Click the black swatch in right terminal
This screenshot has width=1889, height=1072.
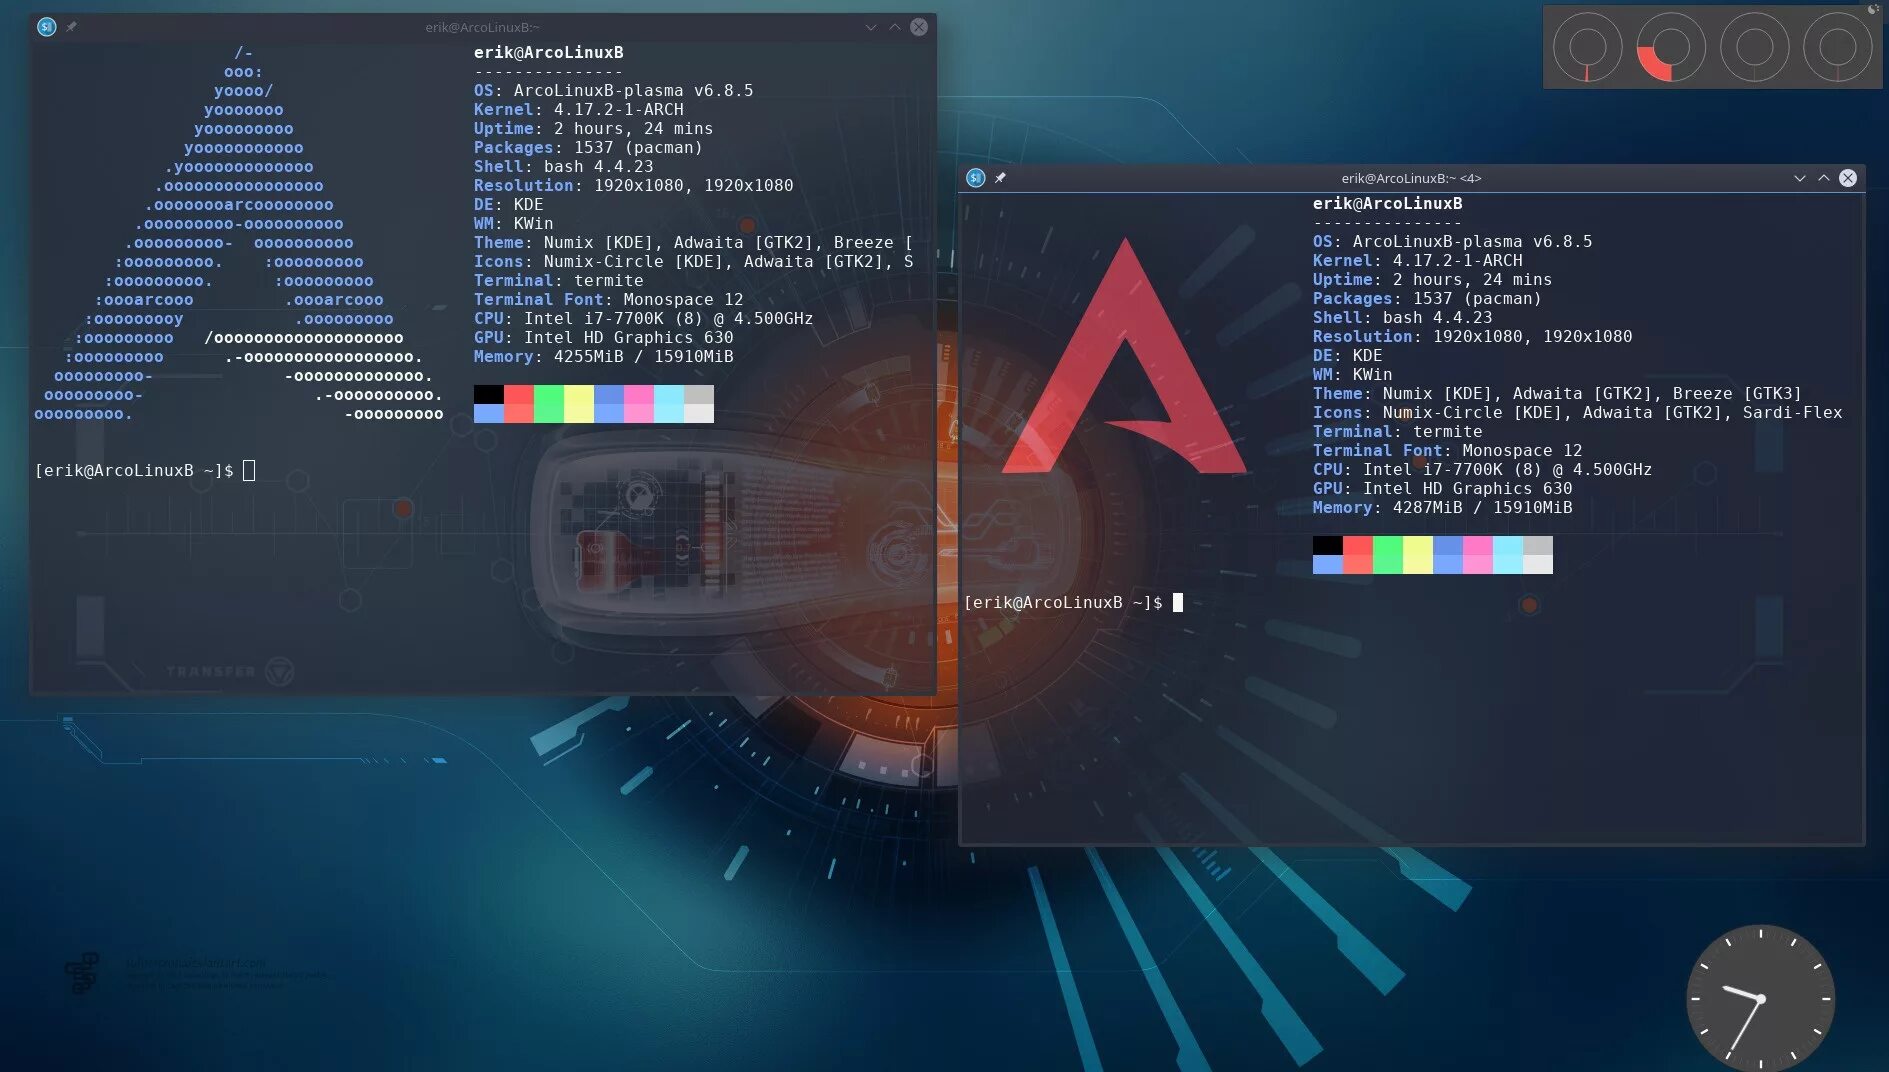(x=1328, y=545)
